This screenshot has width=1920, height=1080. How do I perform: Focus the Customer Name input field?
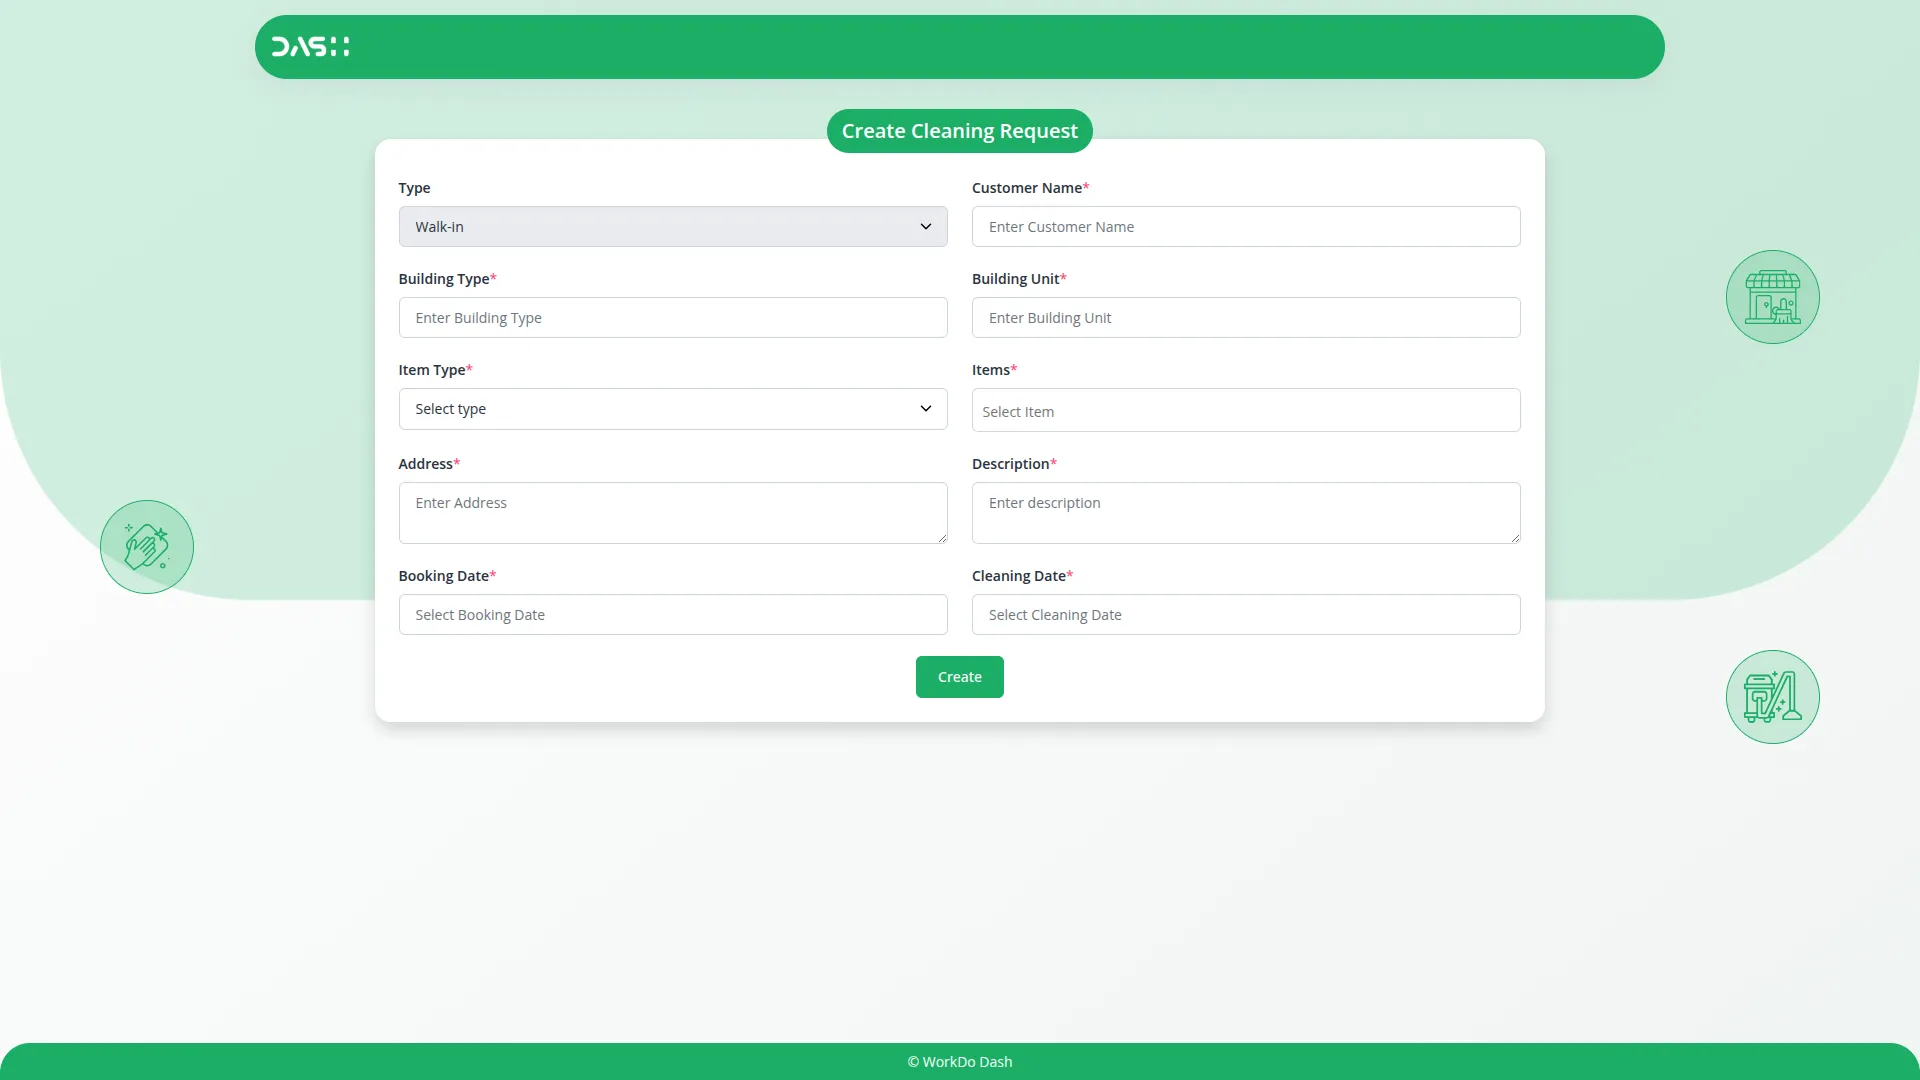coord(1245,227)
